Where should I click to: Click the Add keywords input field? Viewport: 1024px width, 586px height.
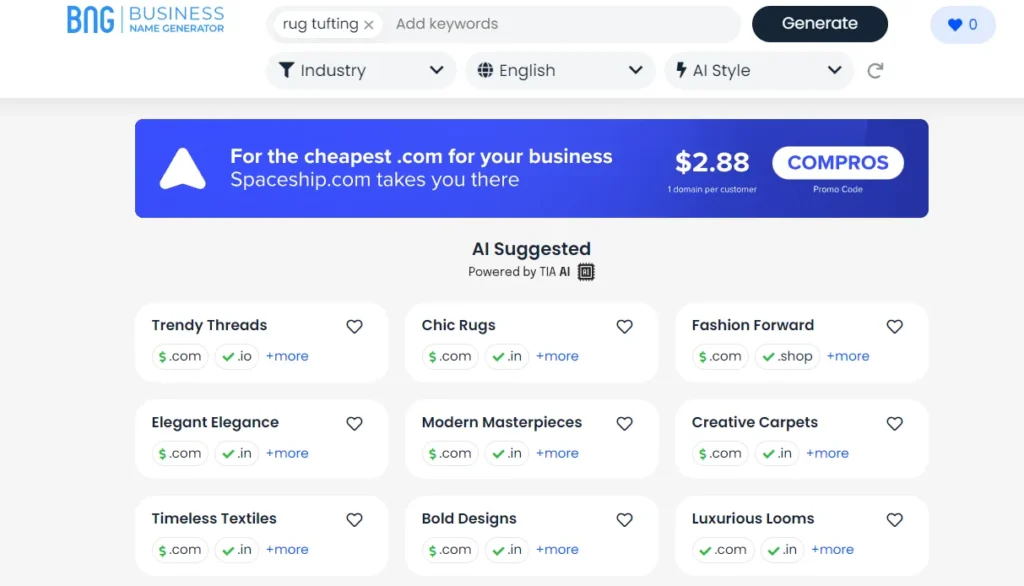[562, 24]
